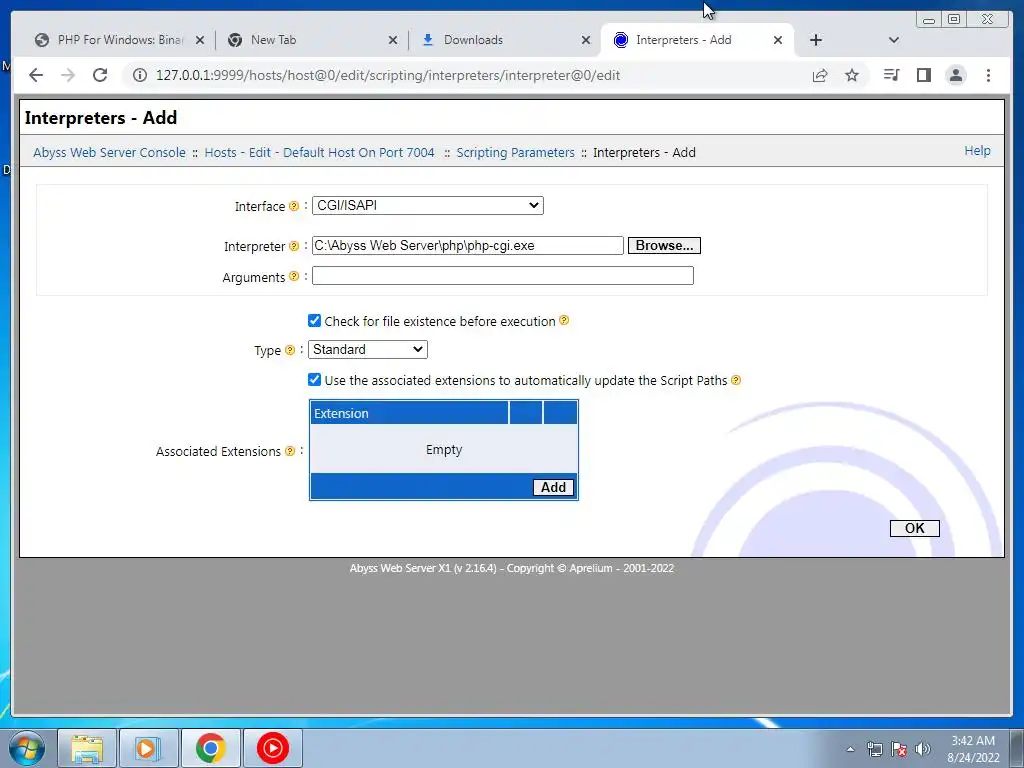
Task: Click Add in Associated Extensions table
Action: tap(553, 487)
